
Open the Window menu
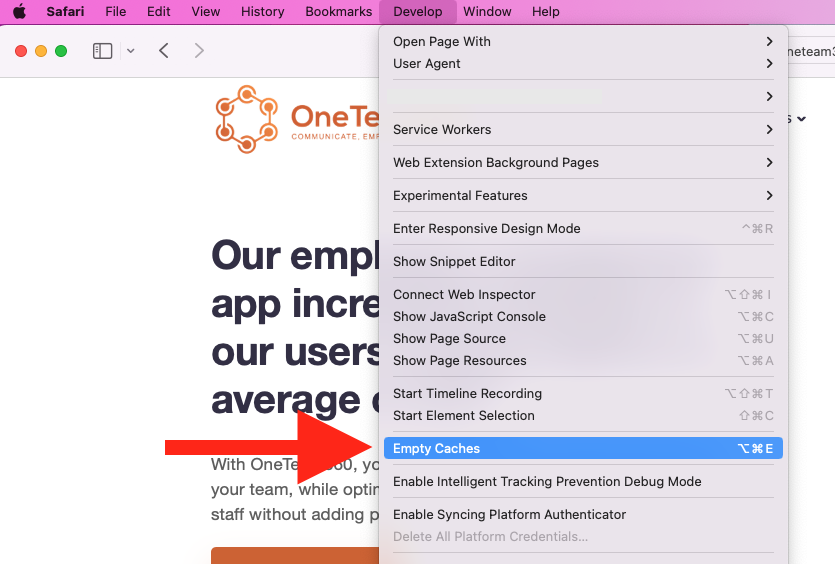(x=487, y=11)
